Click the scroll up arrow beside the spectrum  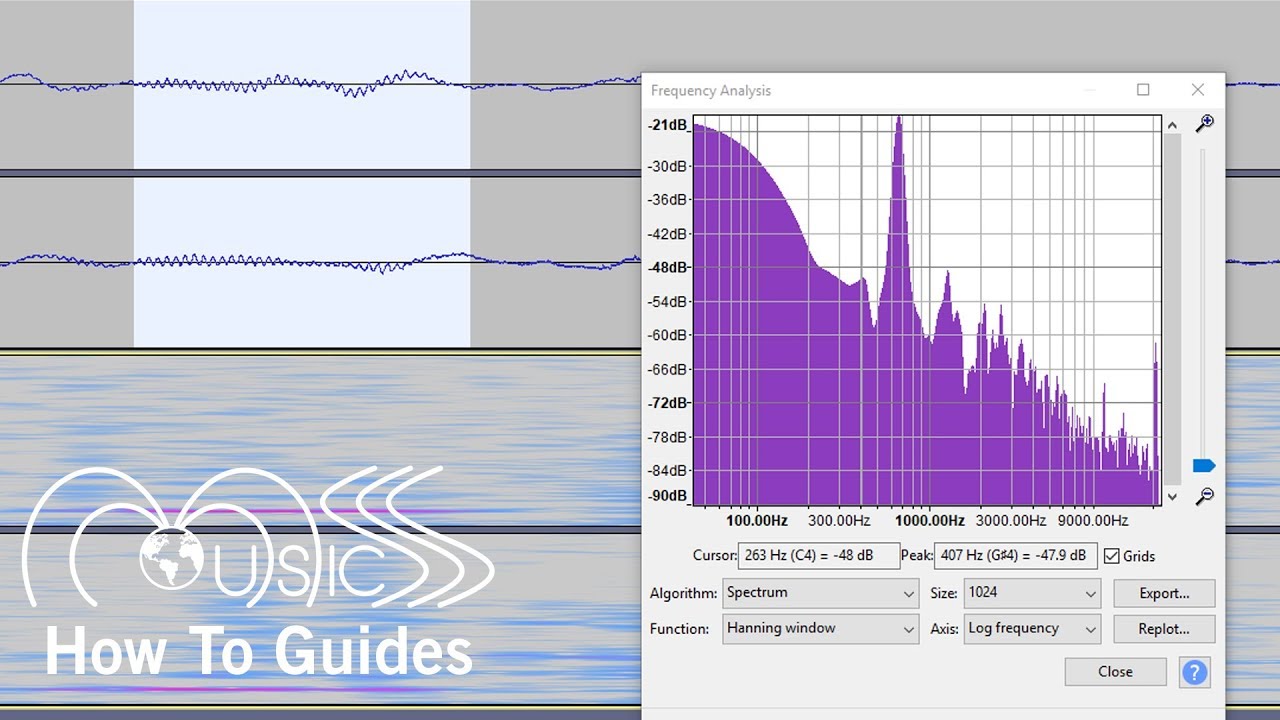click(1172, 124)
